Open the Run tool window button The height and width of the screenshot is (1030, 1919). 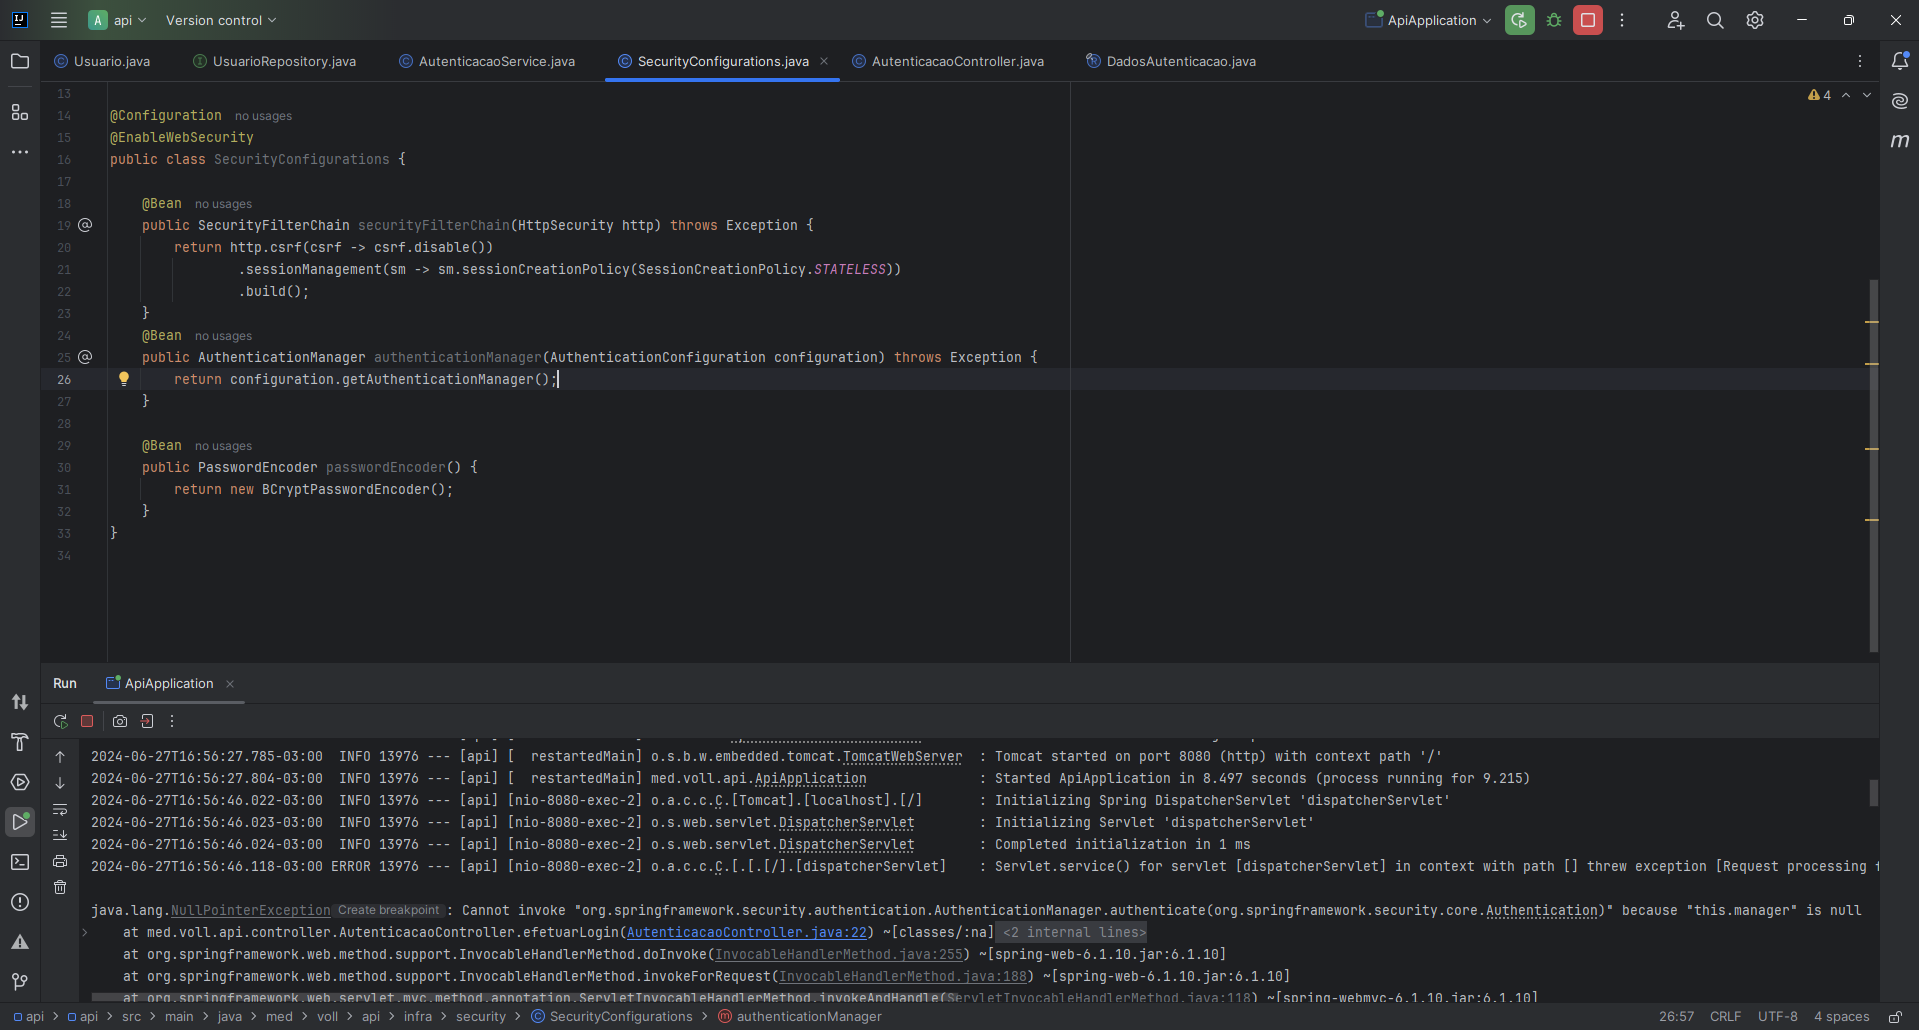tap(20, 822)
